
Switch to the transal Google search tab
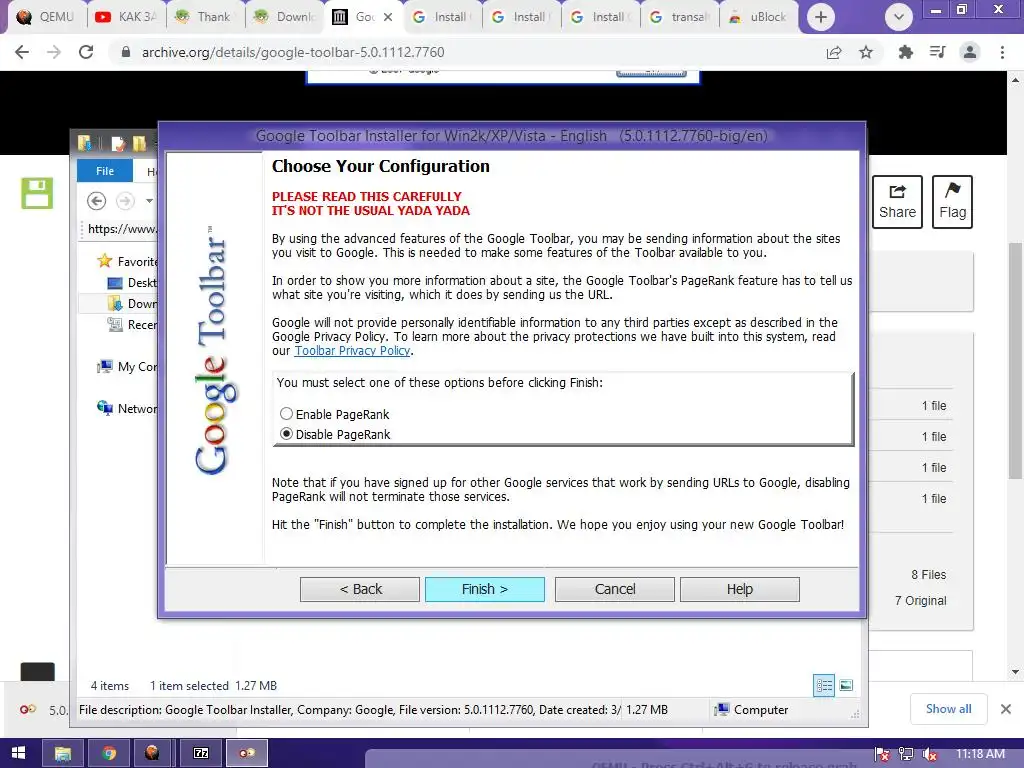tap(680, 17)
